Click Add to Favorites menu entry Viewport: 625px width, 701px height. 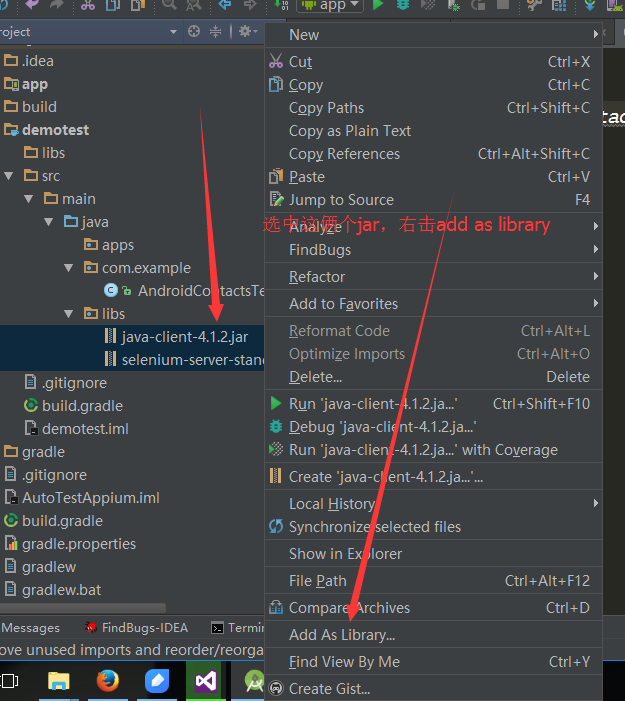tap(433, 304)
